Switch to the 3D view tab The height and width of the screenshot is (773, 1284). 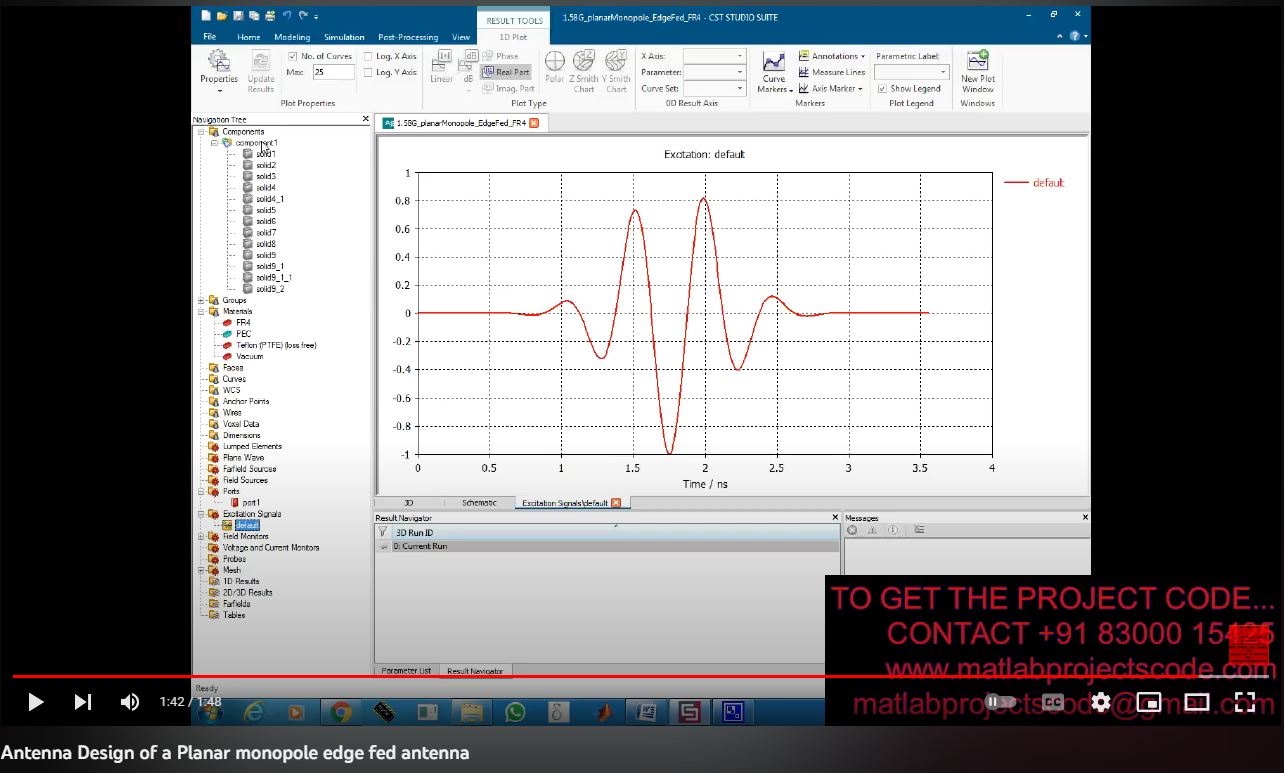(x=408, y=503)
